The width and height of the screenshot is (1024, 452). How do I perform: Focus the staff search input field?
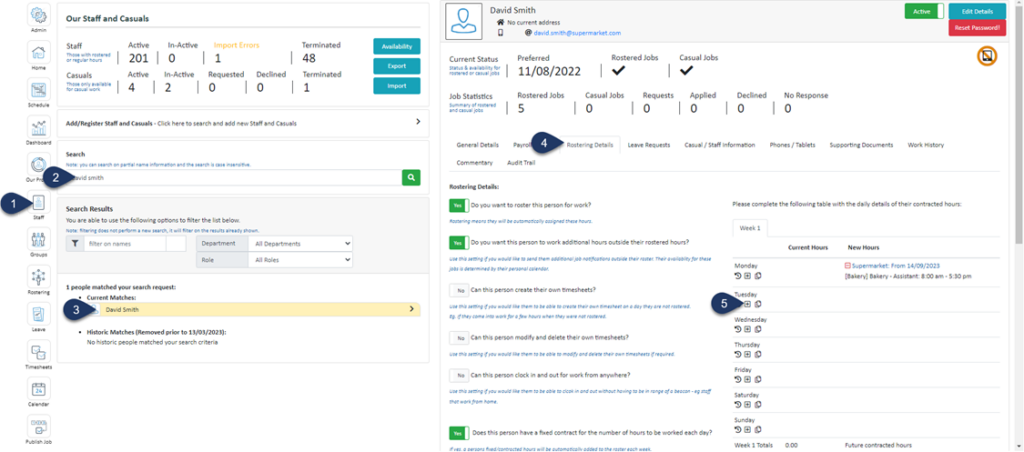[234, 177]
